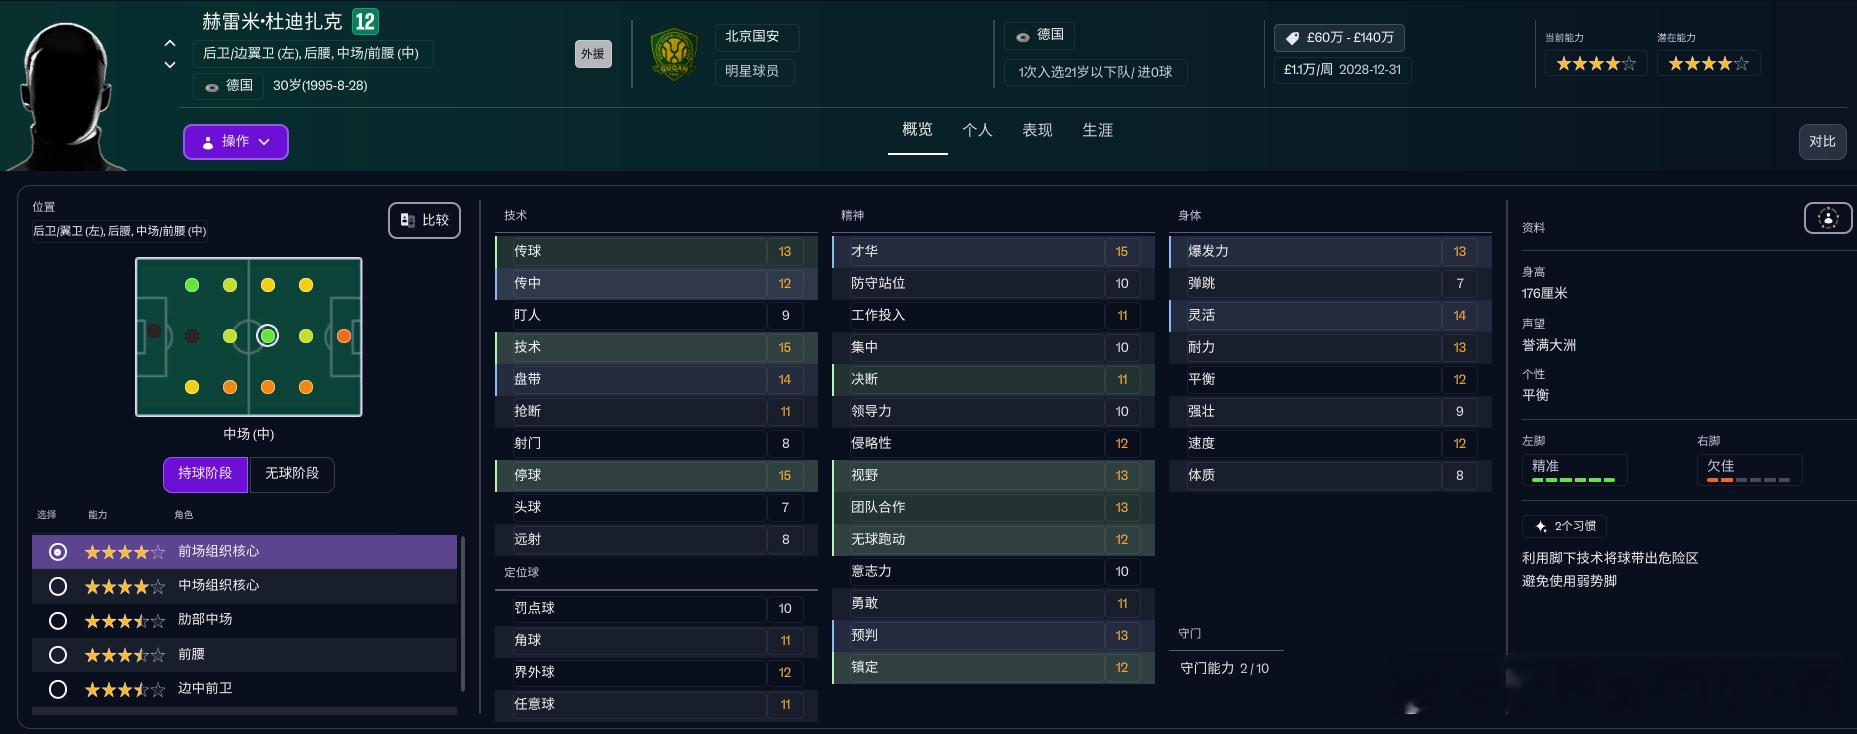Select the highlighted central midfield position dot on the pitch
This screenshot has height=734, width=1857.
point(267,336)
